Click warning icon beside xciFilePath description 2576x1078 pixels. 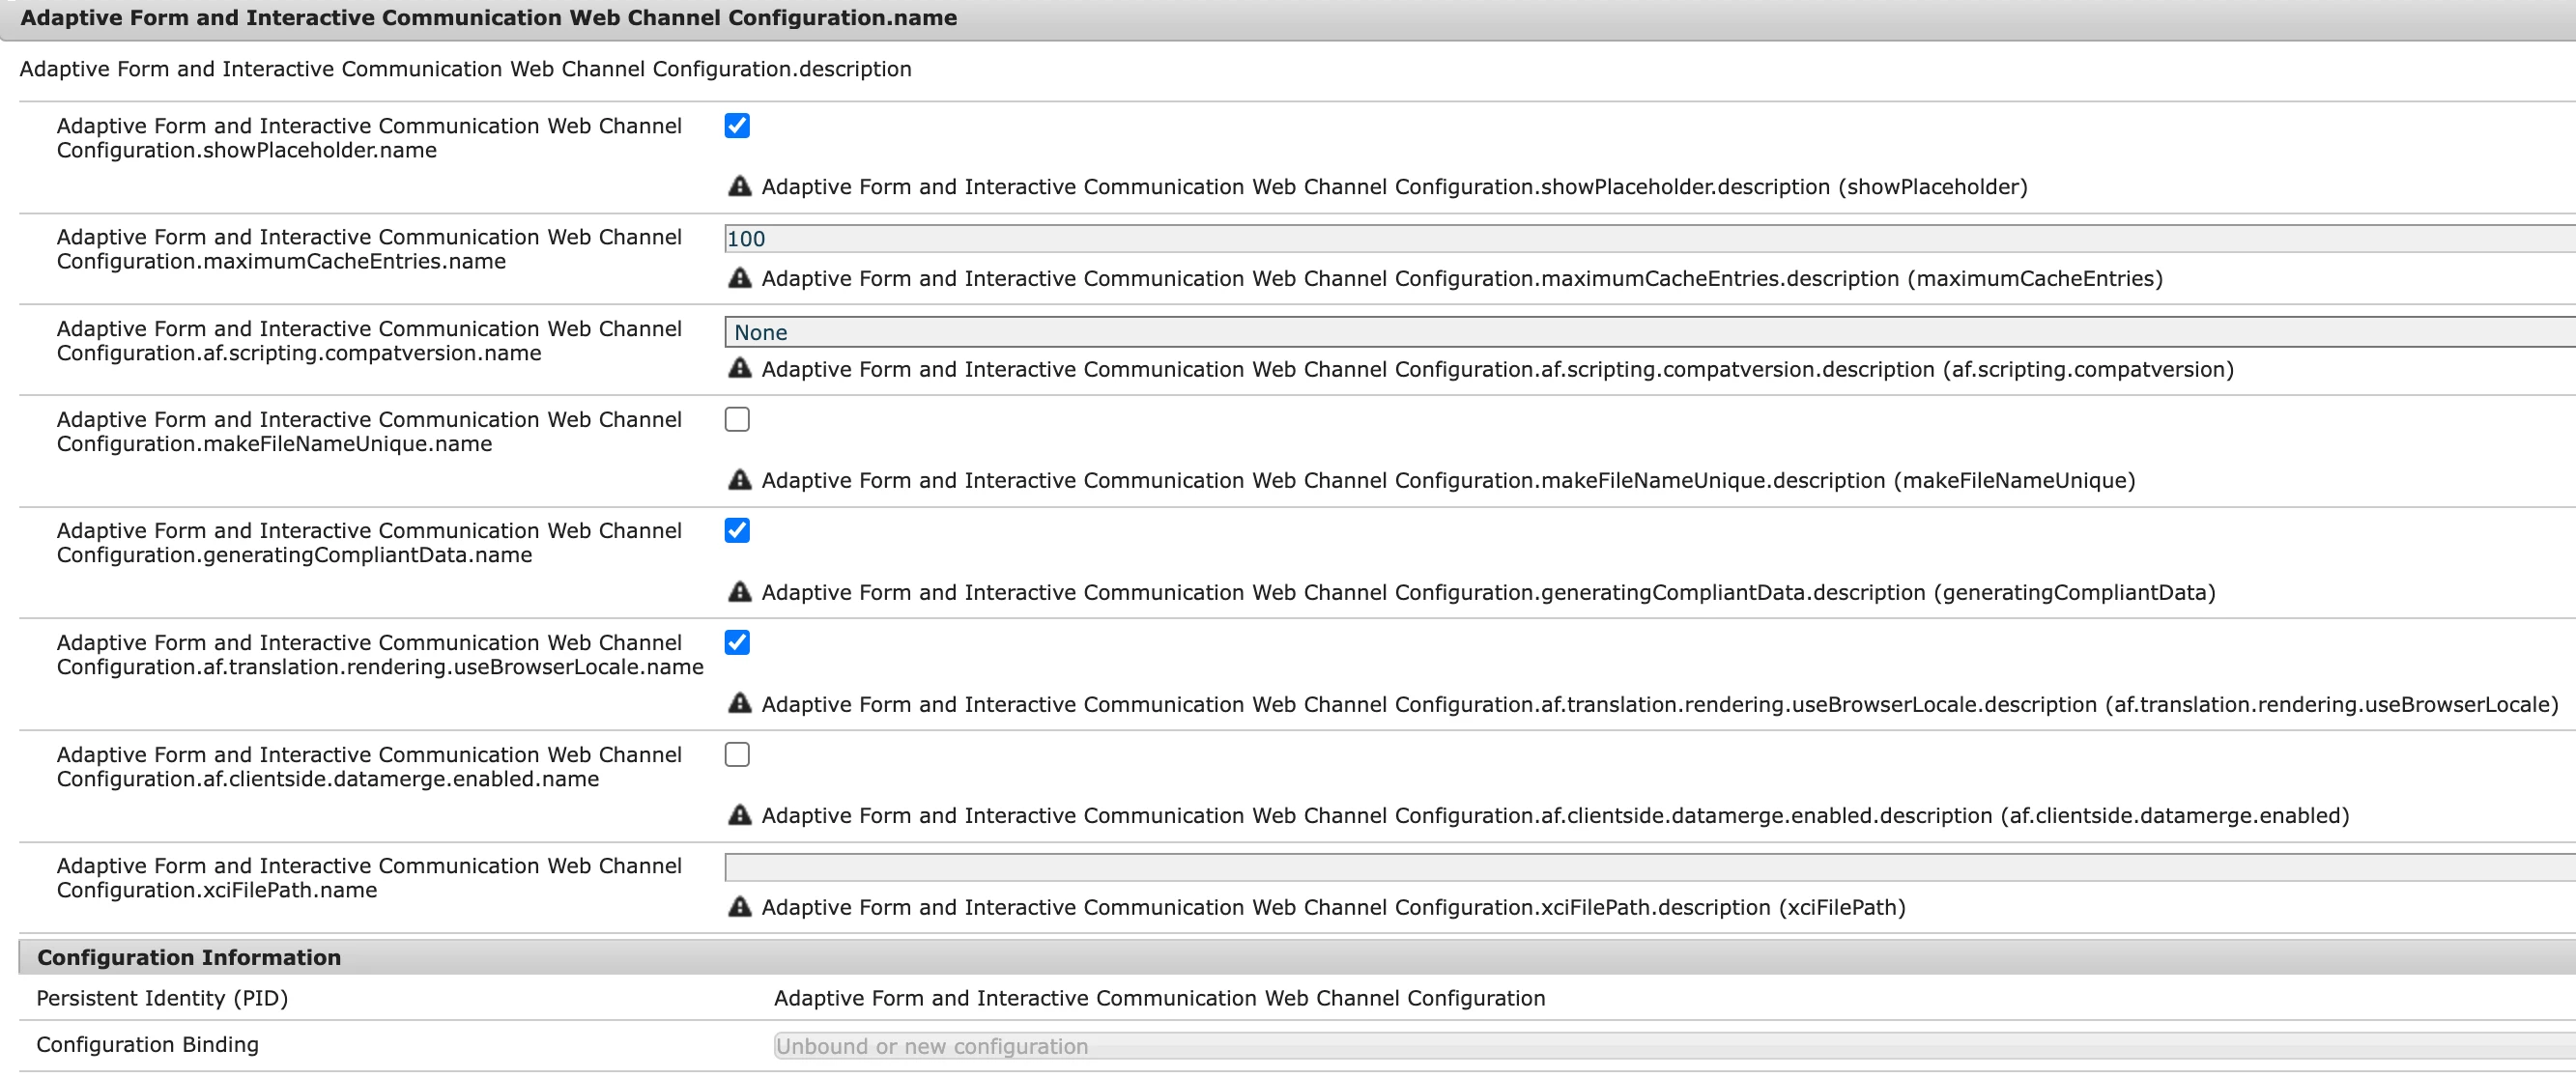click(739, 907)
